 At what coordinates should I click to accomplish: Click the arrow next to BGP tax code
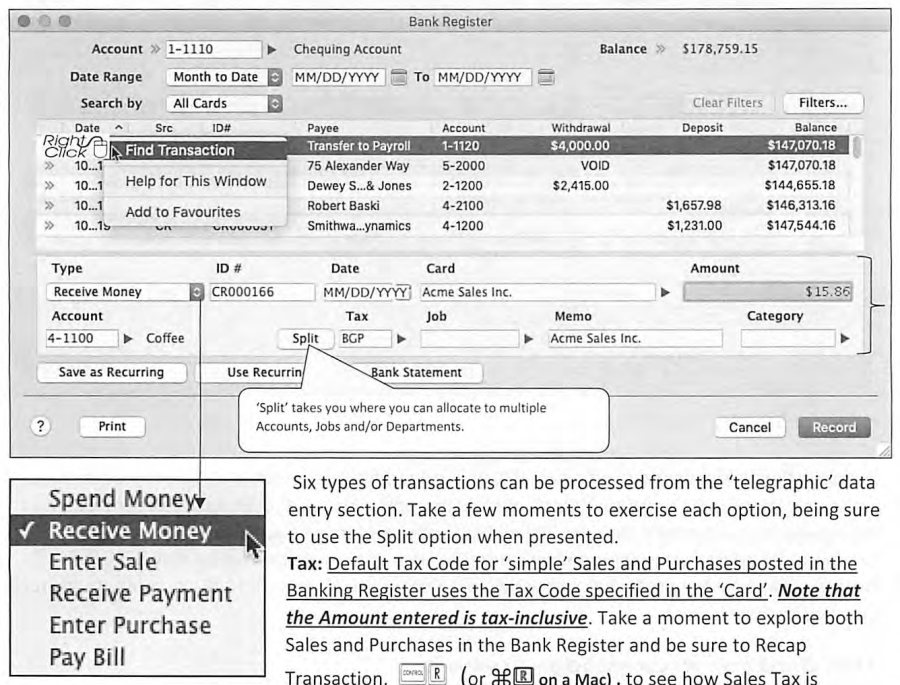(x=402, y=339)
